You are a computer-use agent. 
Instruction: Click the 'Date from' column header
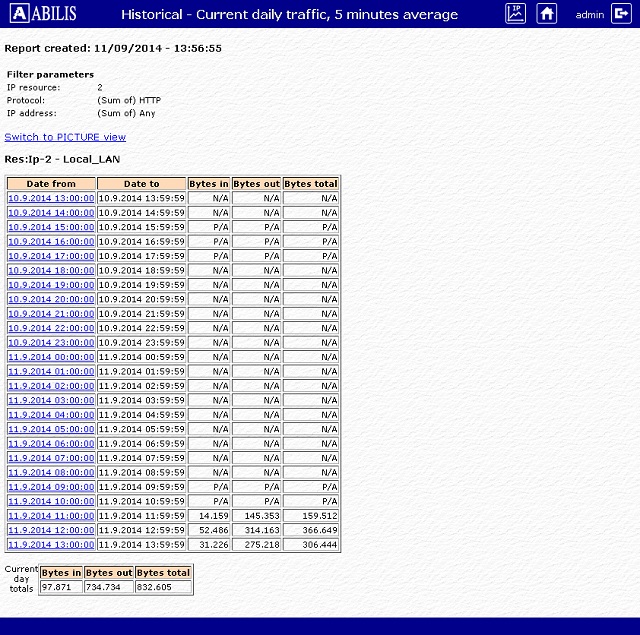[x=51, y=184]
